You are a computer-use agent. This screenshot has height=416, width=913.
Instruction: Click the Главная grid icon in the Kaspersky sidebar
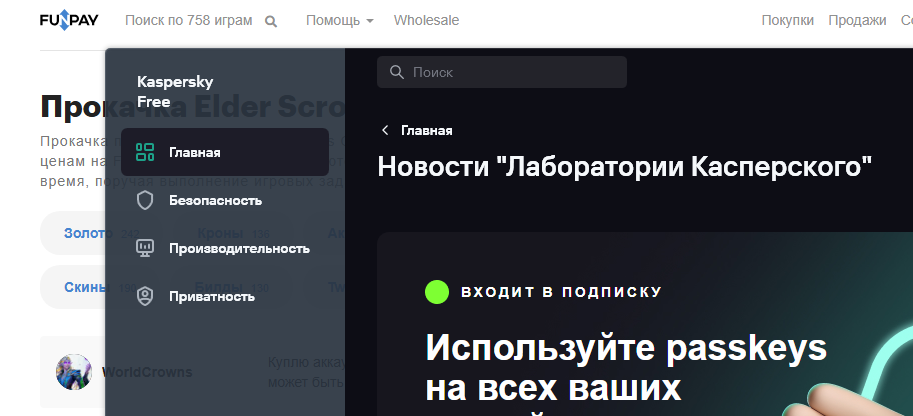coord(144,152)
